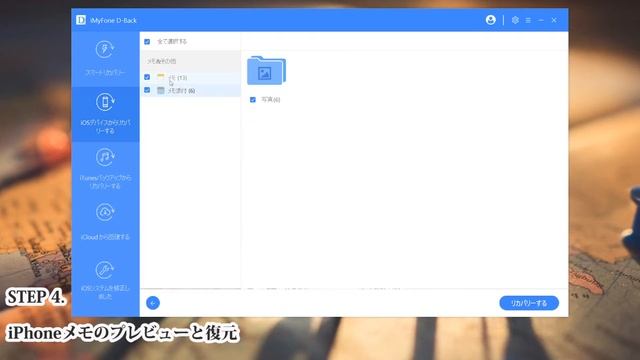Open the hamburger menu icon

click(x=528, y=20)
